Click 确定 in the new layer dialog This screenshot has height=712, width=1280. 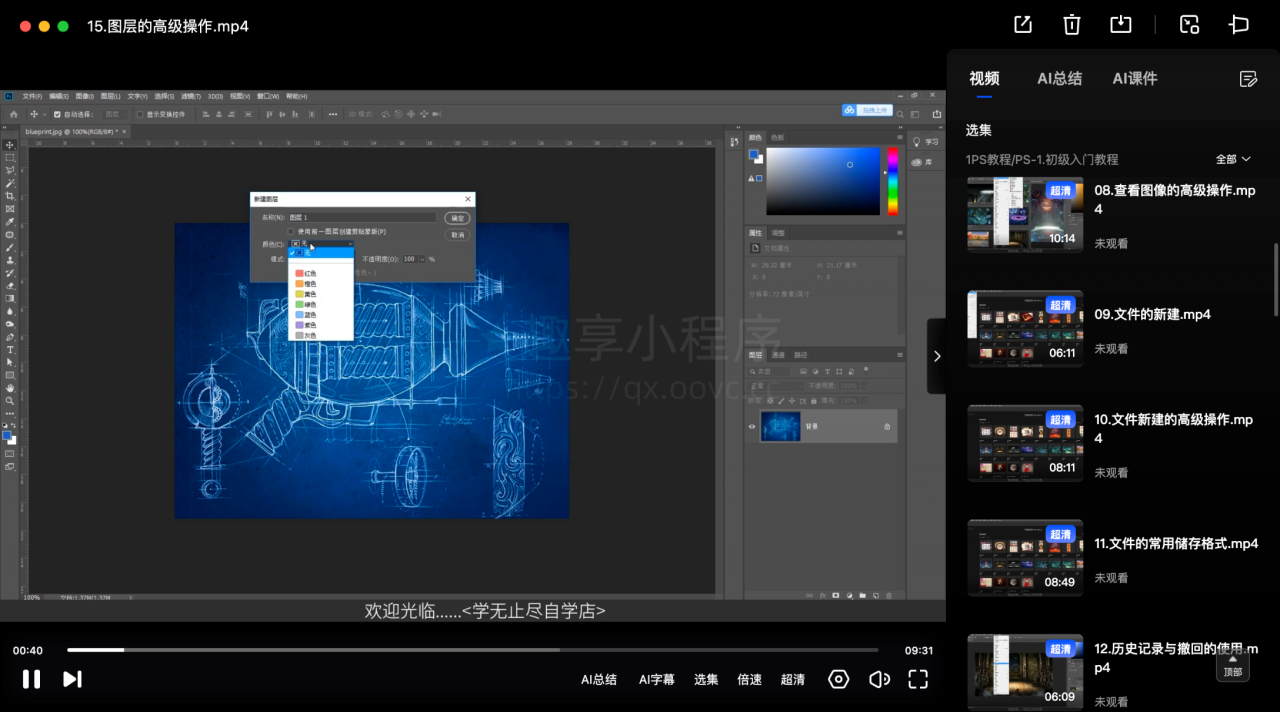pyautogui.click(x=457, y=218)
